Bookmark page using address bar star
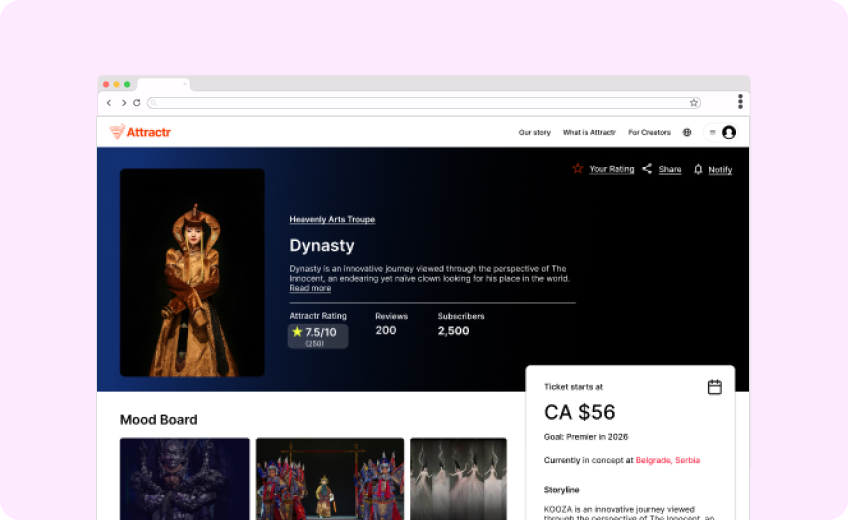 pyautogui.click(x=693, y=103)
